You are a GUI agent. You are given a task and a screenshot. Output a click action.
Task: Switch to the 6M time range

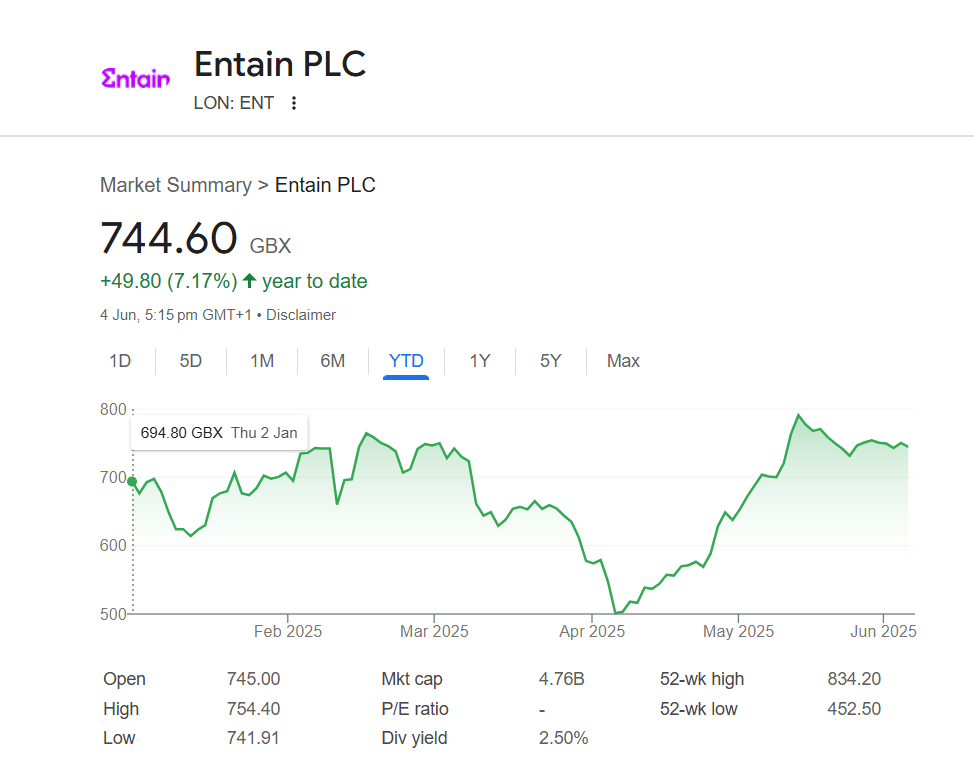click(x=332, y=361)
